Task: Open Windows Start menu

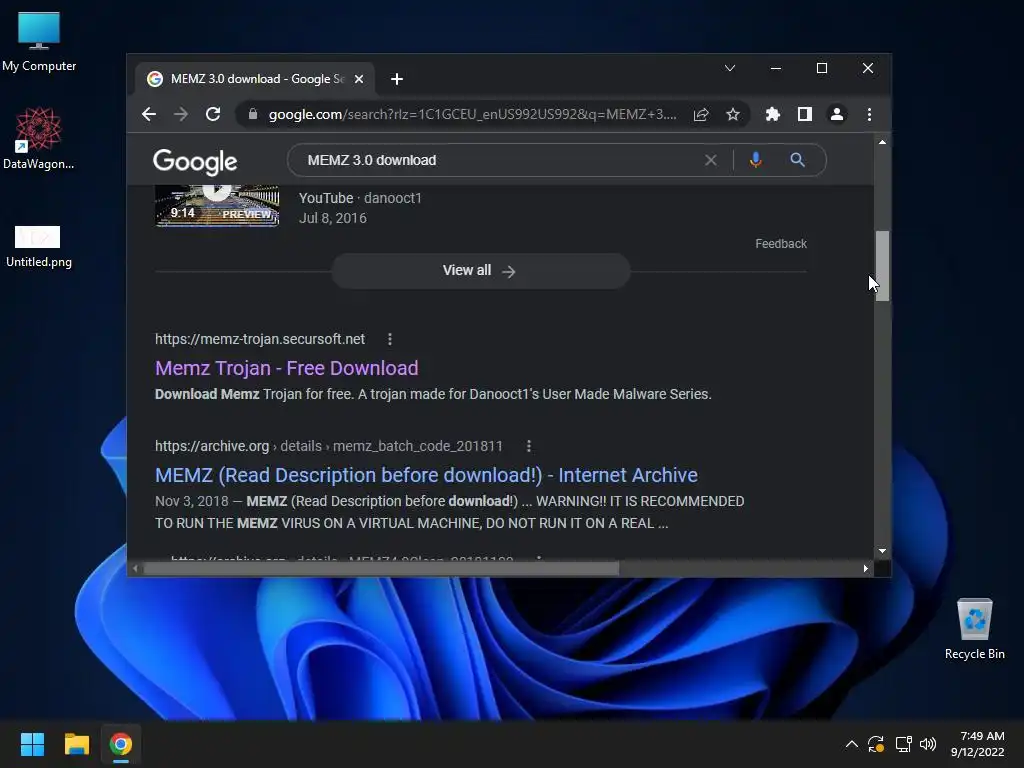Action: click(32, 744)
